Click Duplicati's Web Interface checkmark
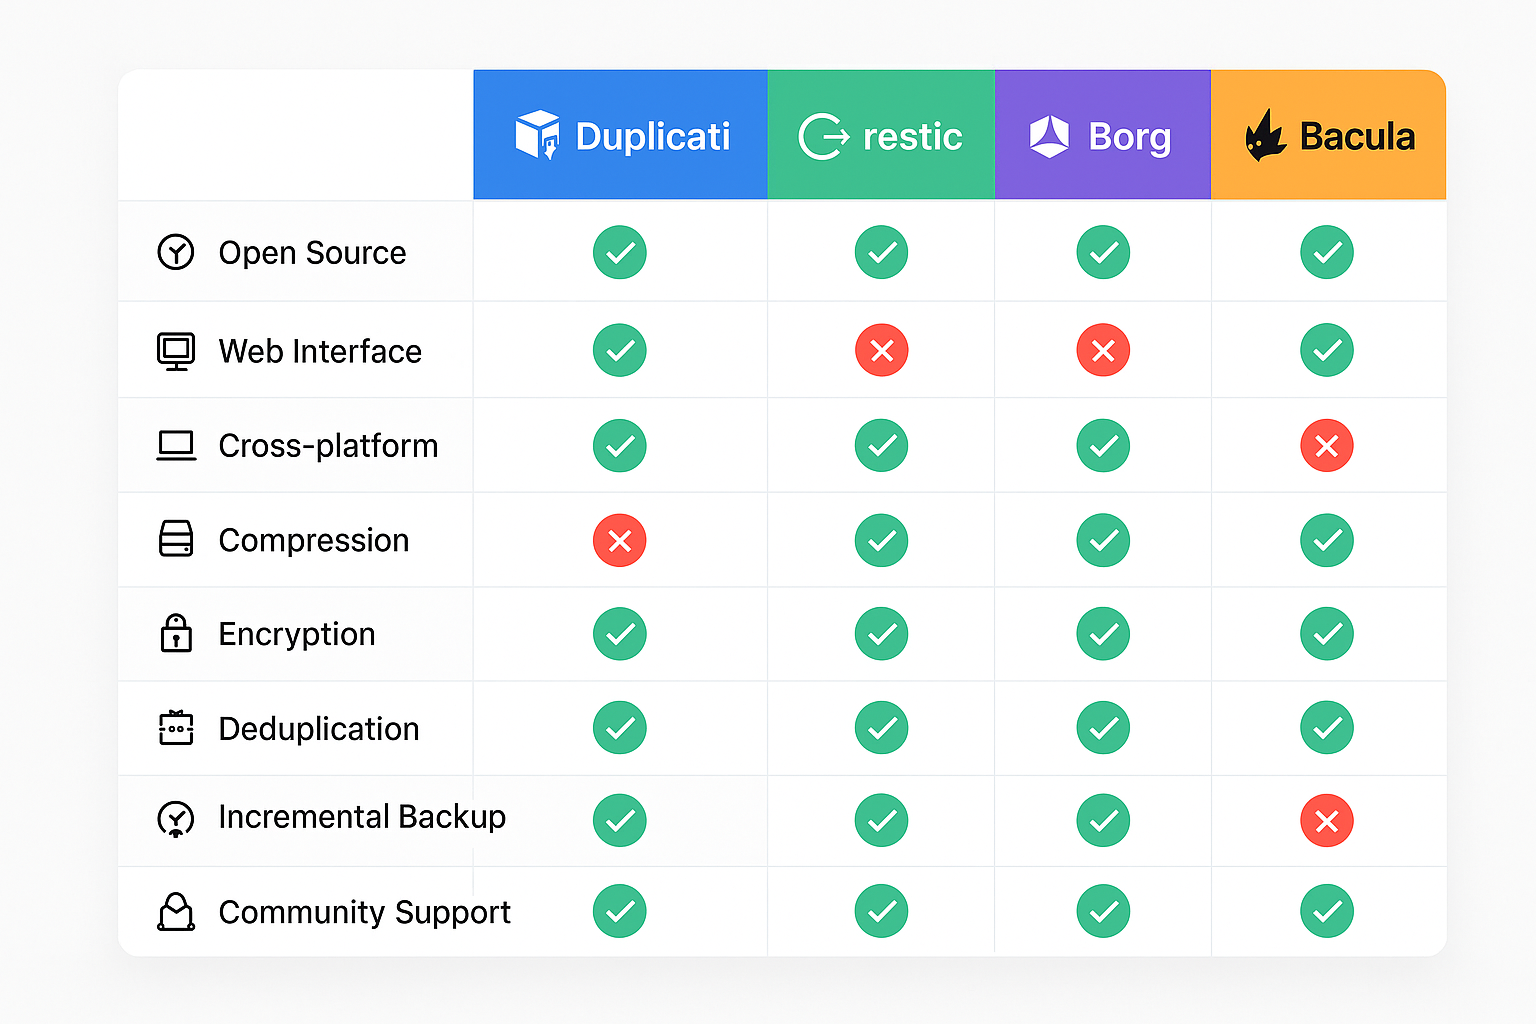The width and height of the screenshot is (1536, 1024). pyautogui.click(x=620, y=350)
